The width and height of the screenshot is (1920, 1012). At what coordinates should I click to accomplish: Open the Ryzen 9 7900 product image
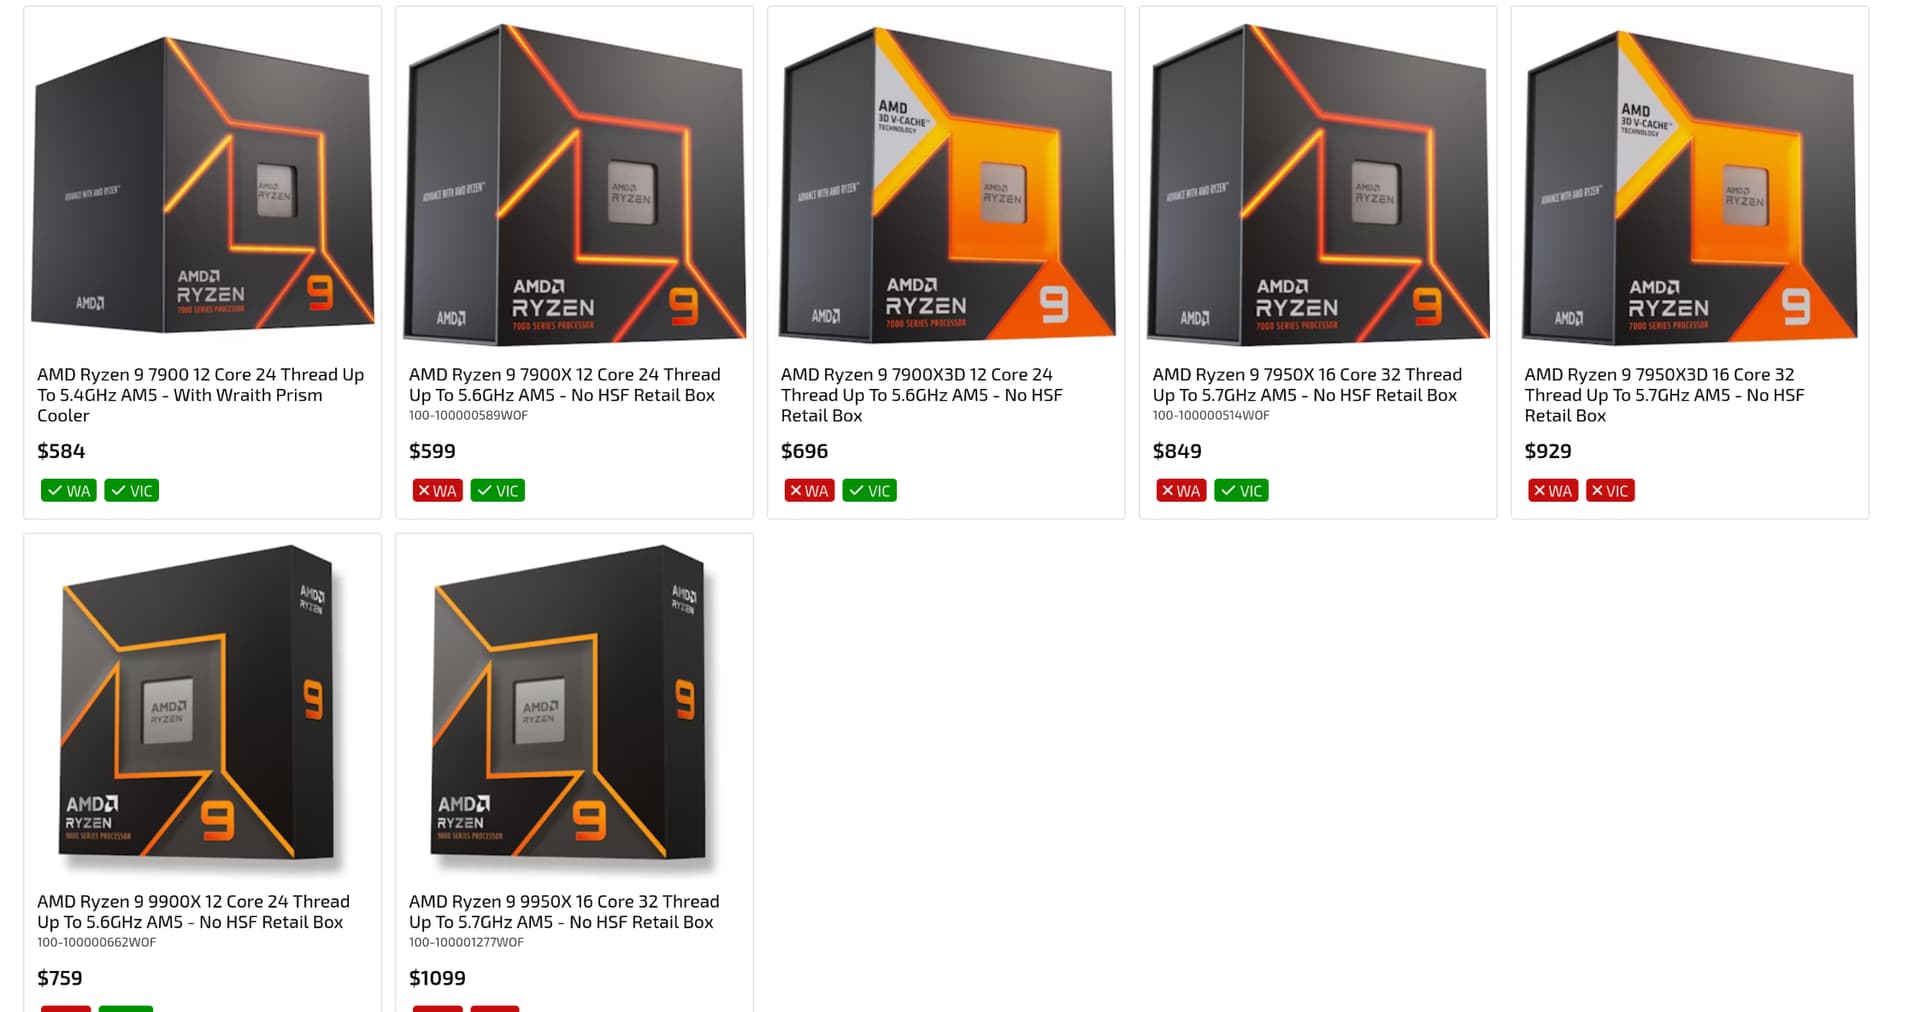(x=203, y=184)
